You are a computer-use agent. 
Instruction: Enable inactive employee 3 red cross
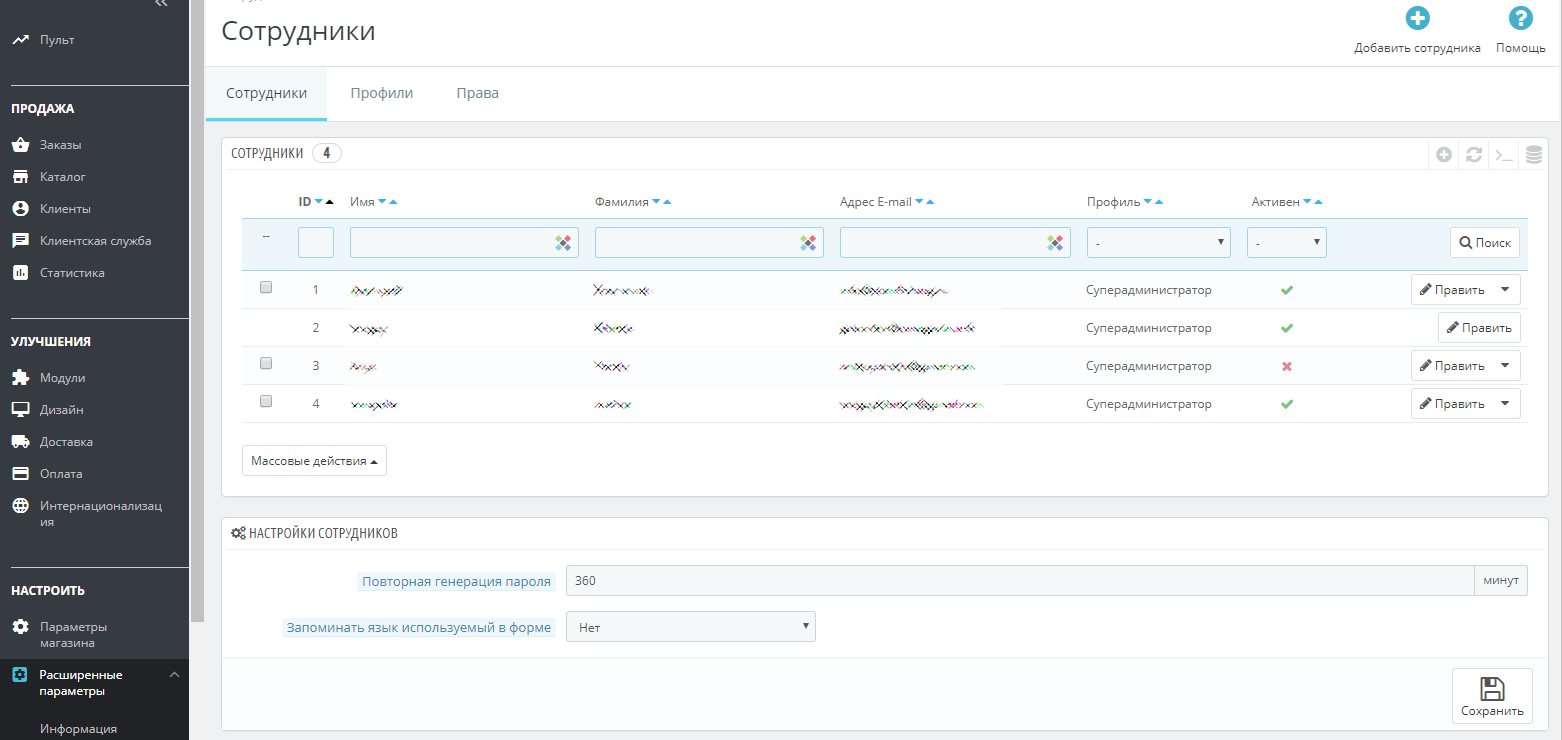coord(1287,366)
